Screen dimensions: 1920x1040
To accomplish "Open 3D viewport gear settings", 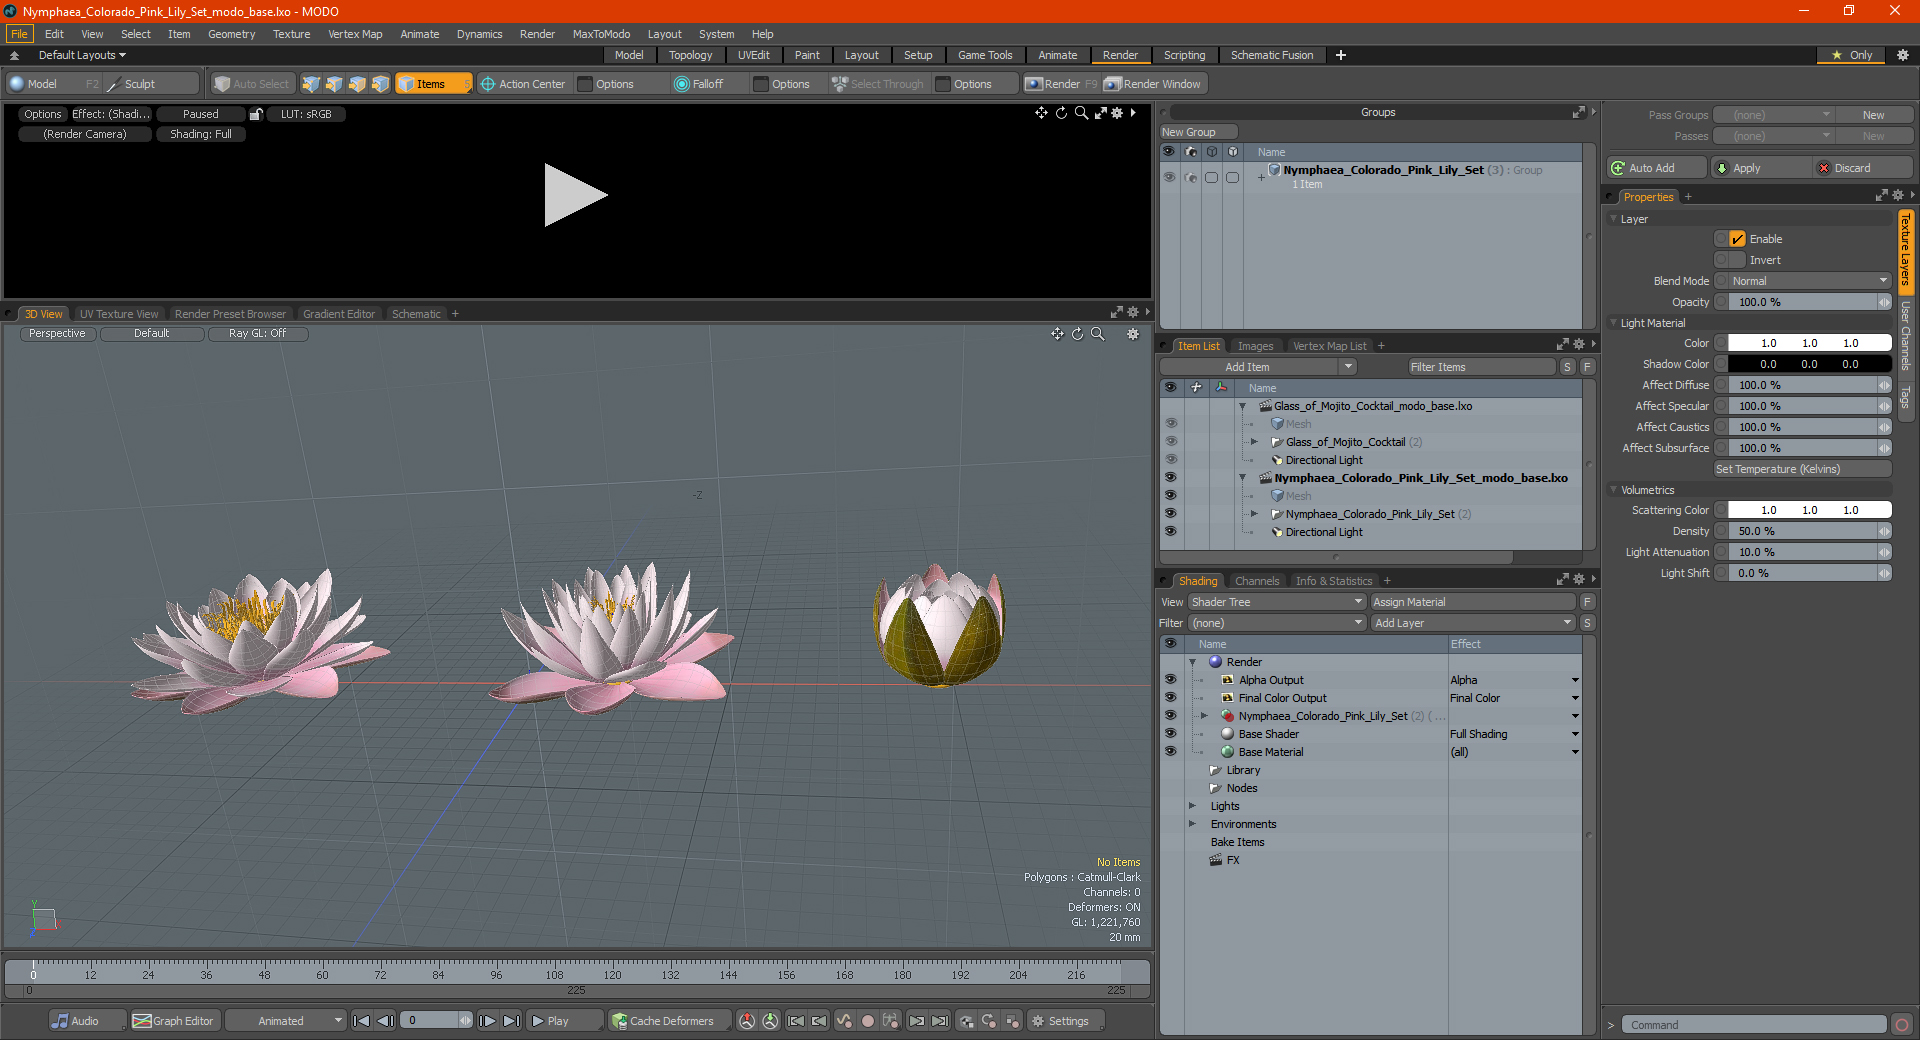I will click(1133, 334).
